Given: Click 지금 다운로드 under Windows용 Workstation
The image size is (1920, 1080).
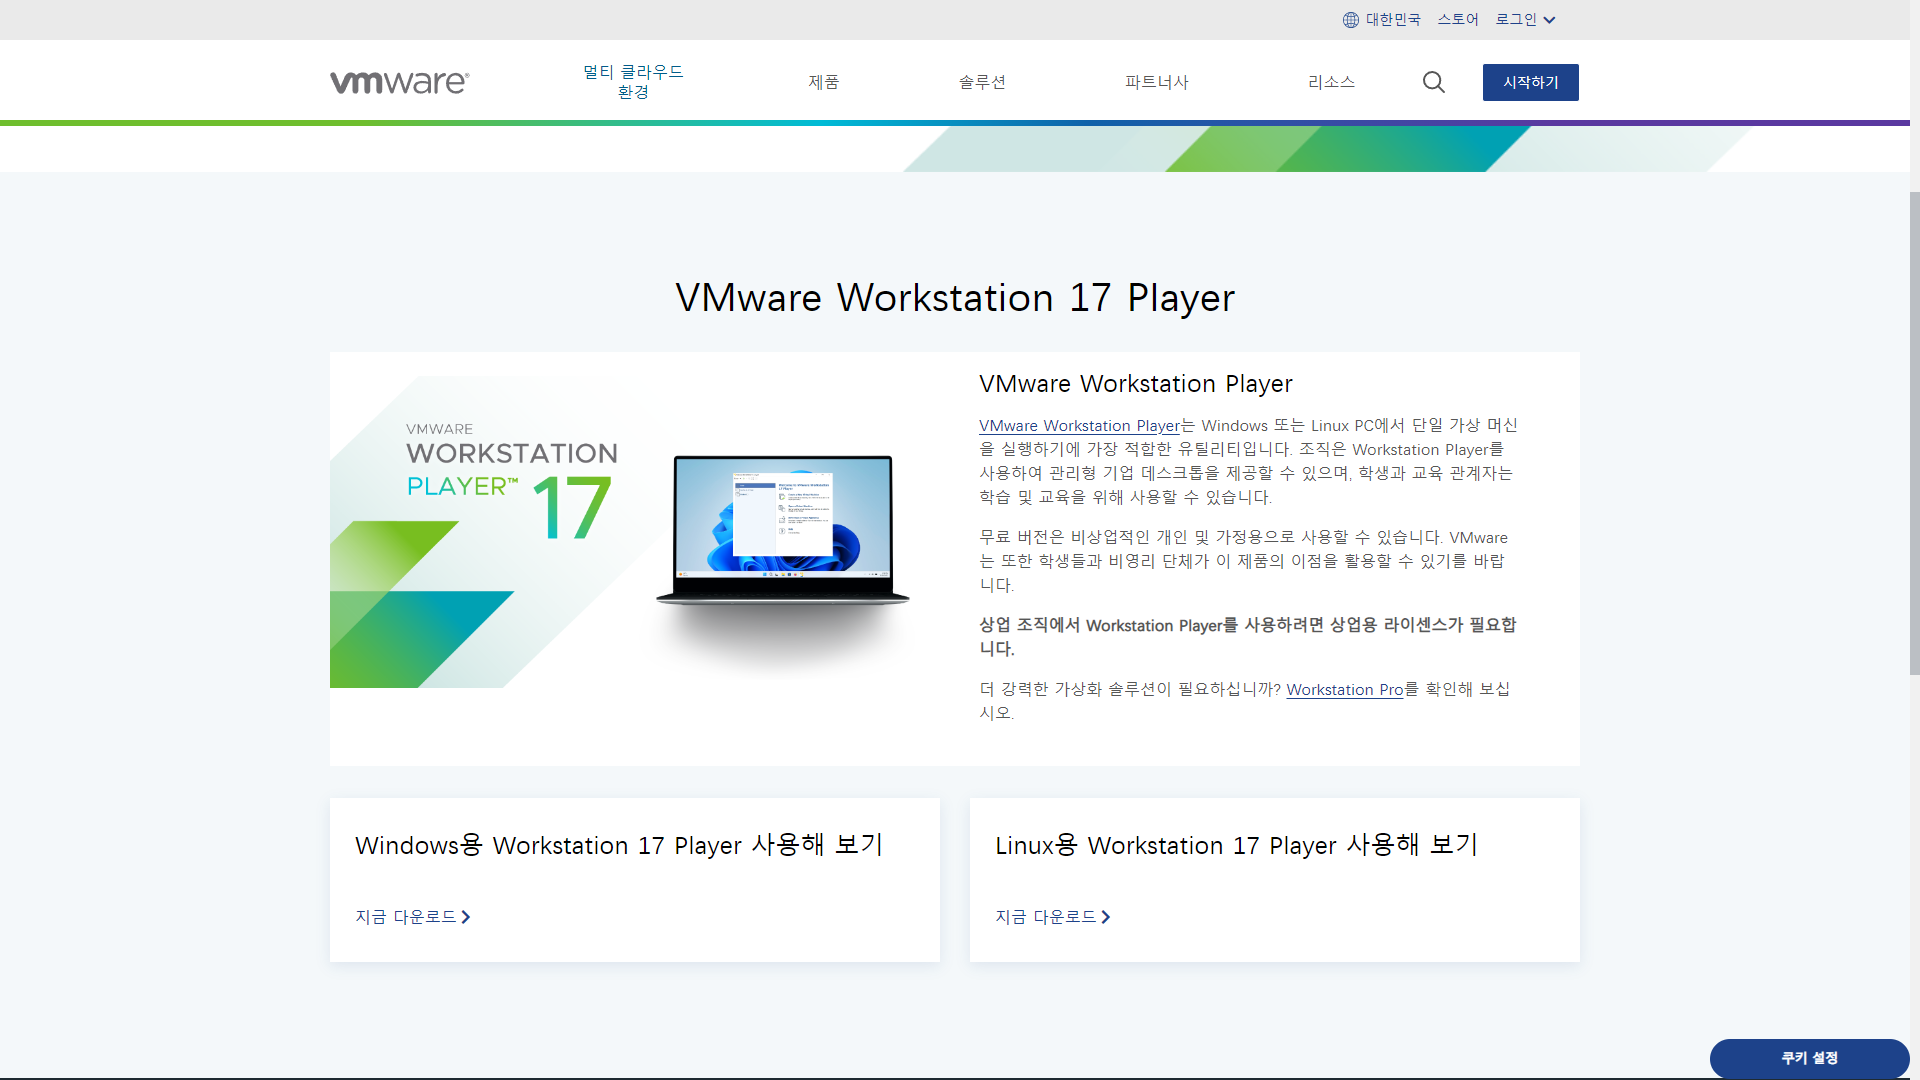Looking at the screenshot, I should click(x=413, y=917).
